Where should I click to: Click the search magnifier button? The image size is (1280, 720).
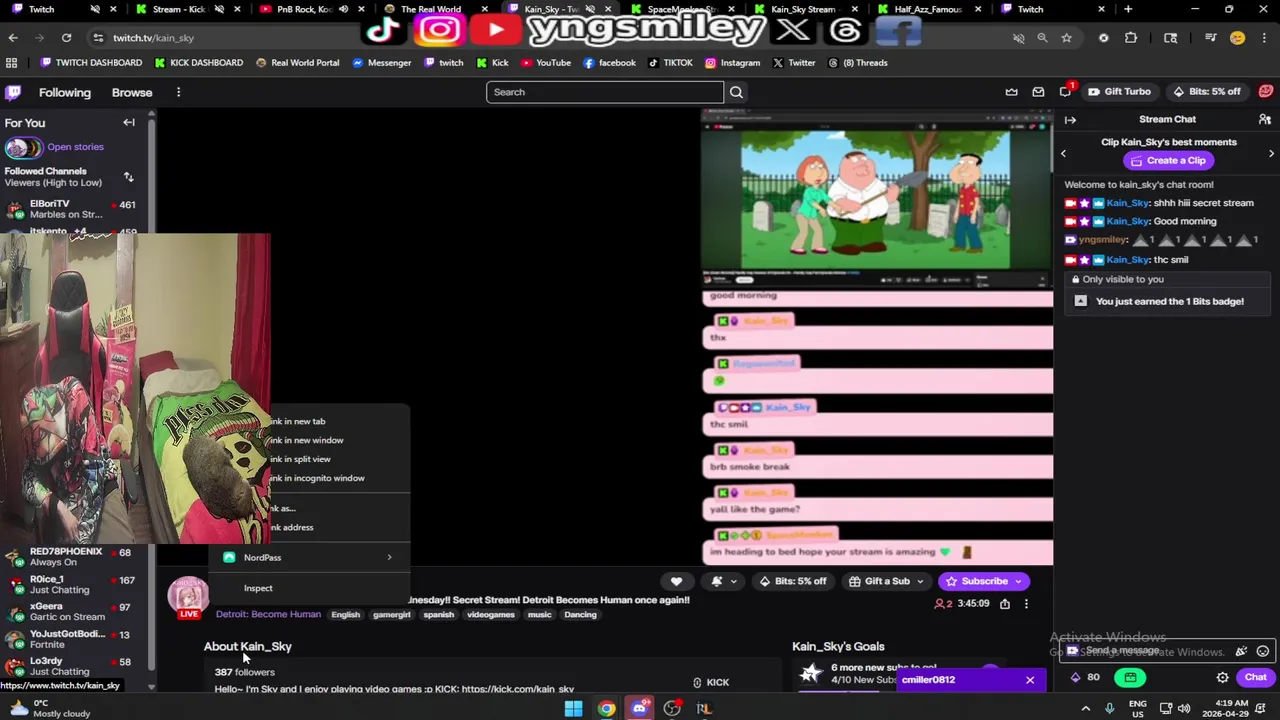pos(736,92)
